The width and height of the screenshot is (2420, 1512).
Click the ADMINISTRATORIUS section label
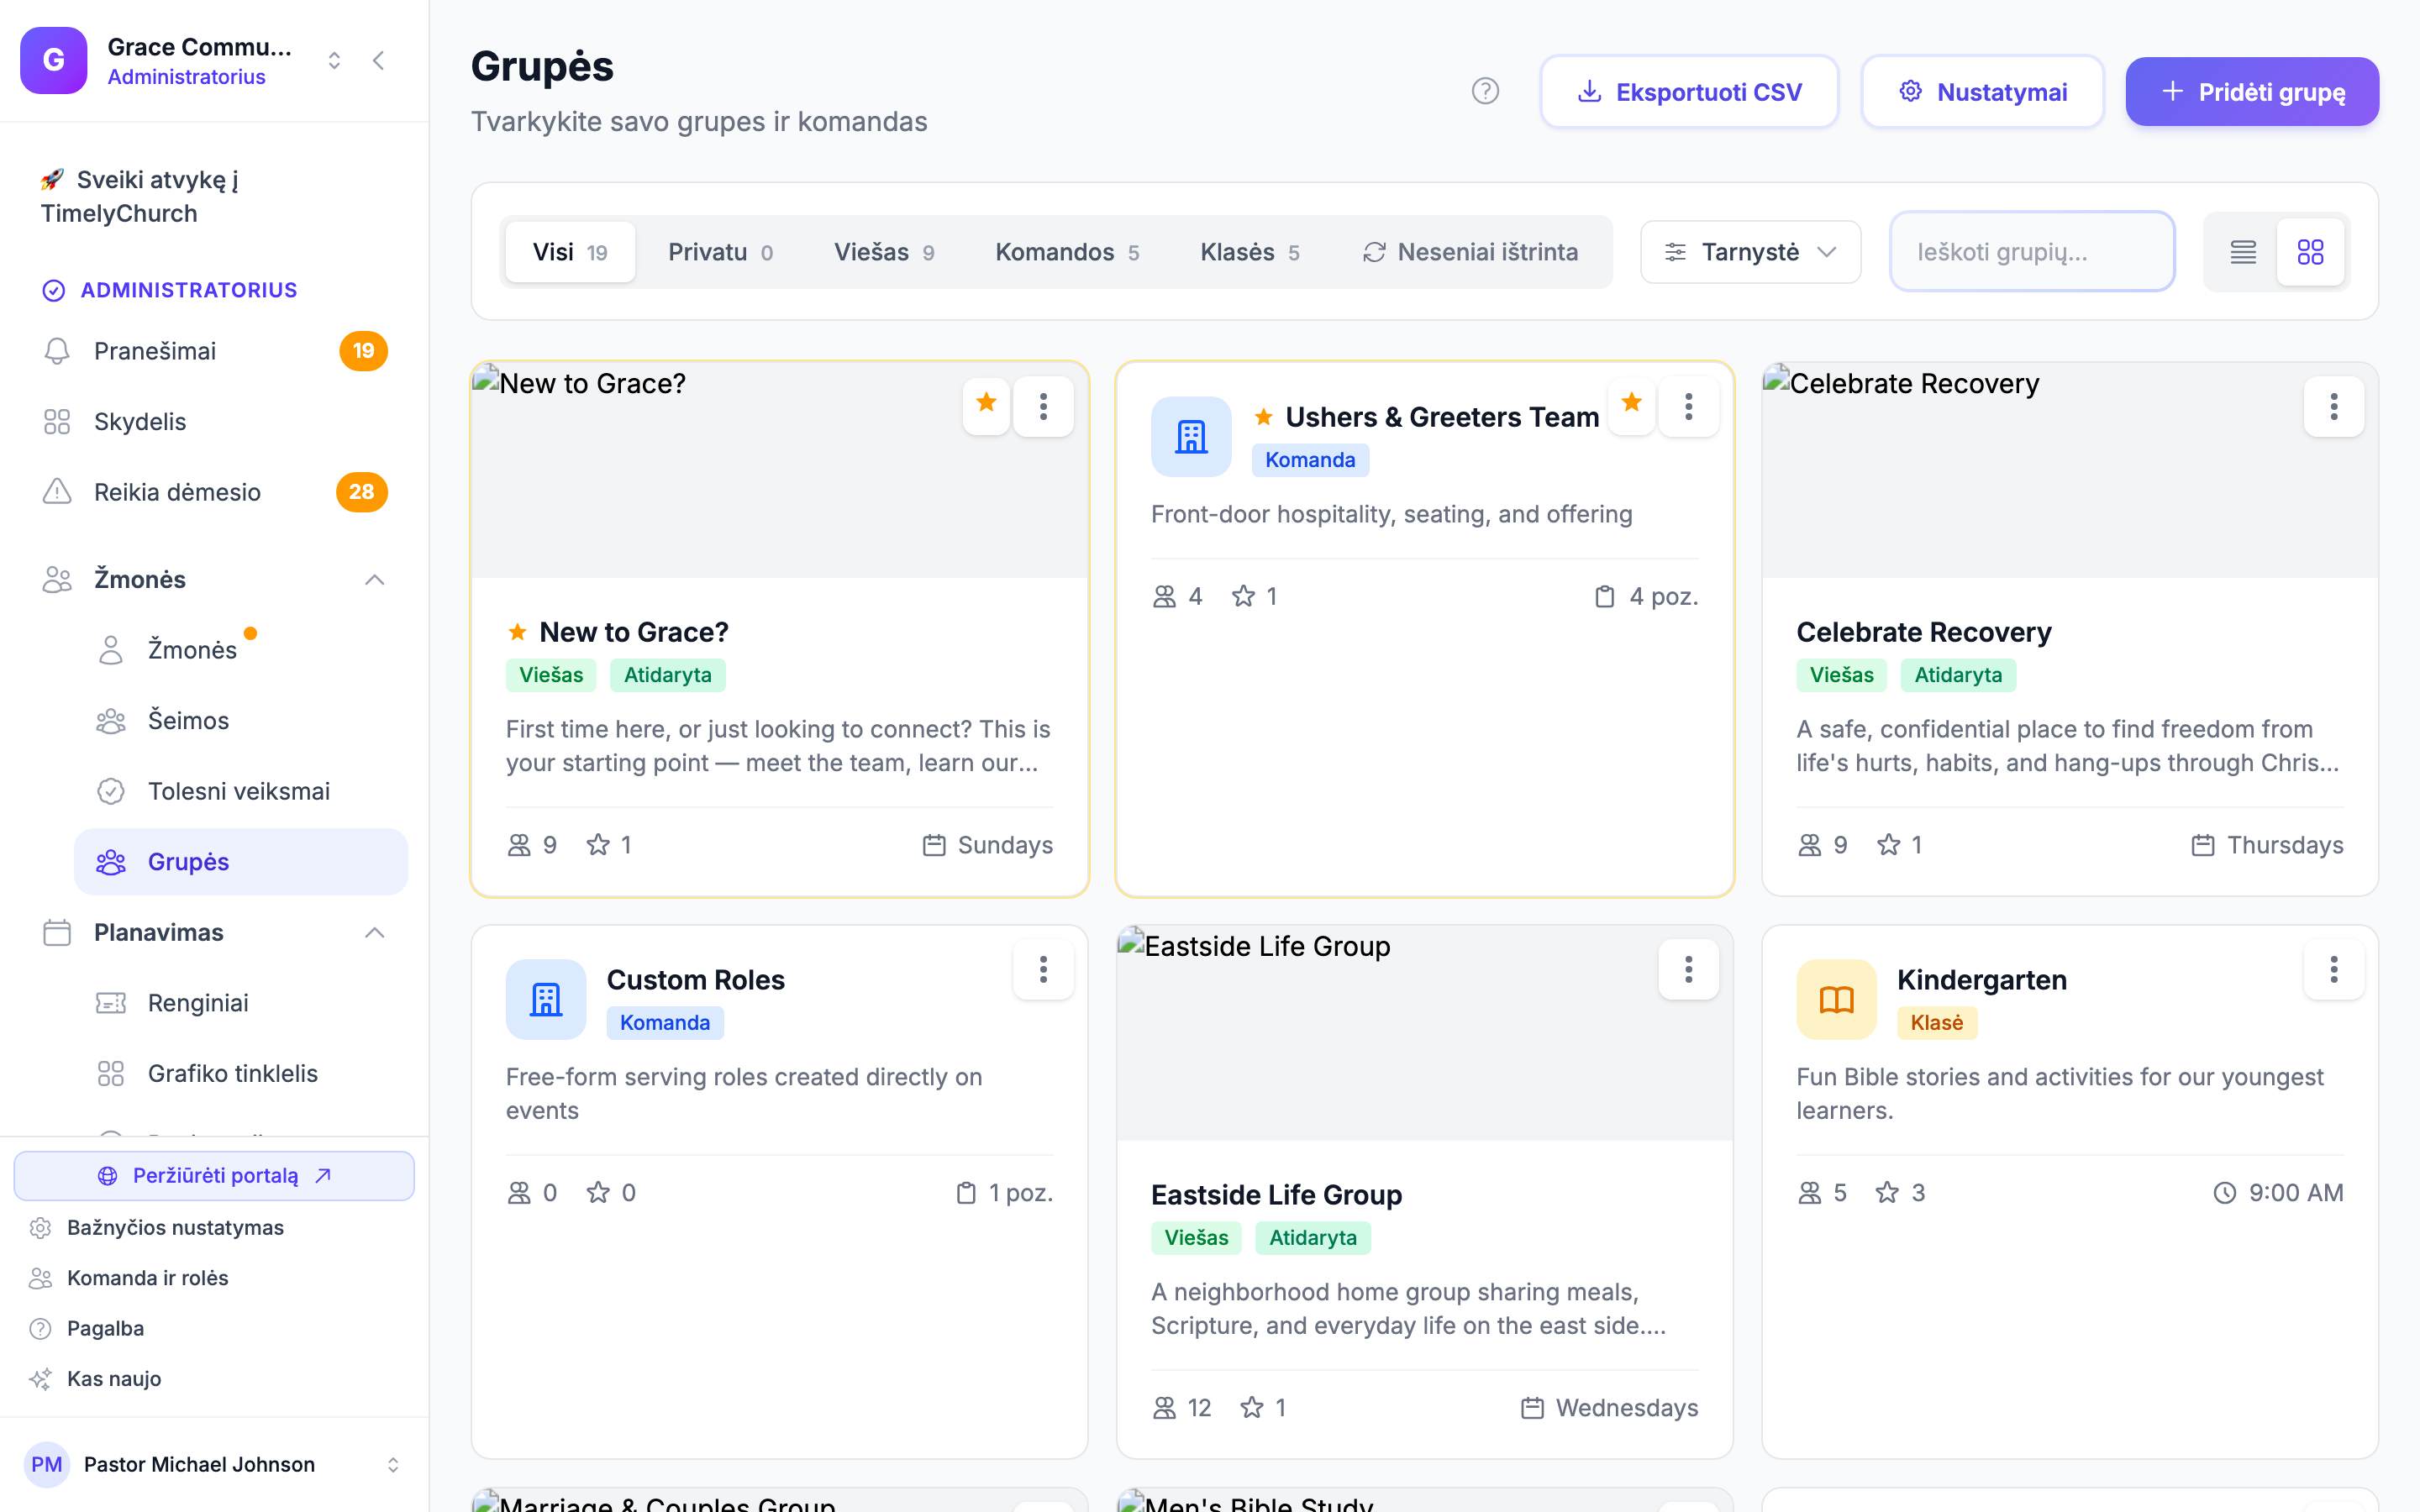click(x=189, y=290)
